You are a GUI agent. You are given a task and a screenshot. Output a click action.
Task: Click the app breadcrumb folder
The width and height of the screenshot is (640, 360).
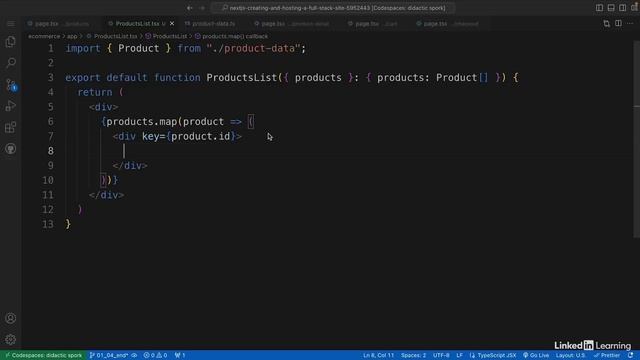(x=72, y=36)
